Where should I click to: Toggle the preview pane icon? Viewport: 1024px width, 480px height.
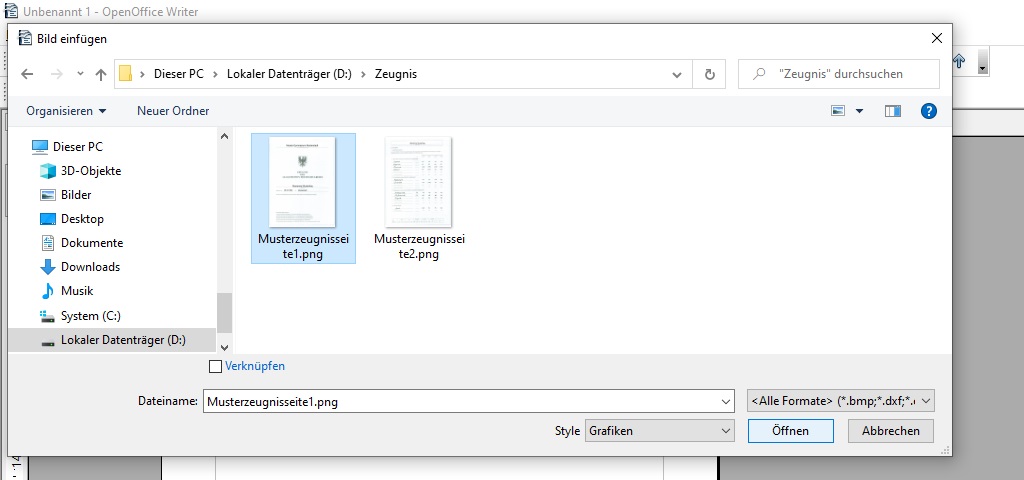click(x=893, y=111)
